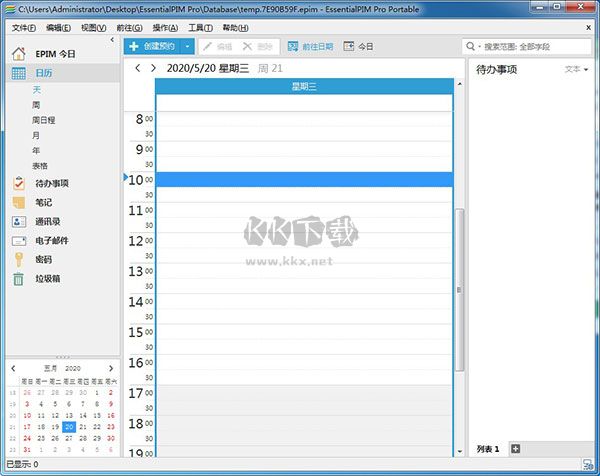Open the 密码 (Passwords) module
This screenshot has width=600, height=476.
43,259
